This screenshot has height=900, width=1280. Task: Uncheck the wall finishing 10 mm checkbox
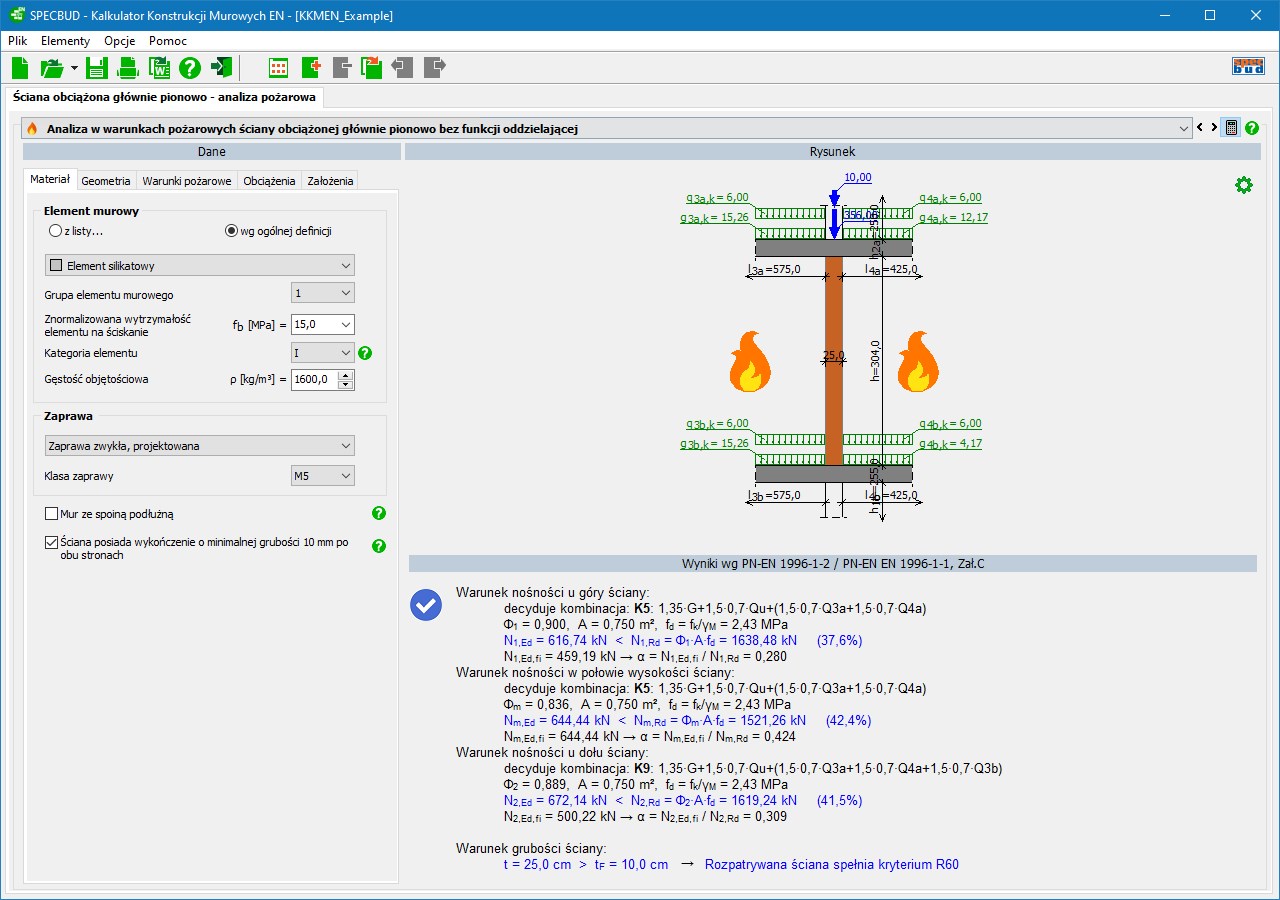(52, 542)
